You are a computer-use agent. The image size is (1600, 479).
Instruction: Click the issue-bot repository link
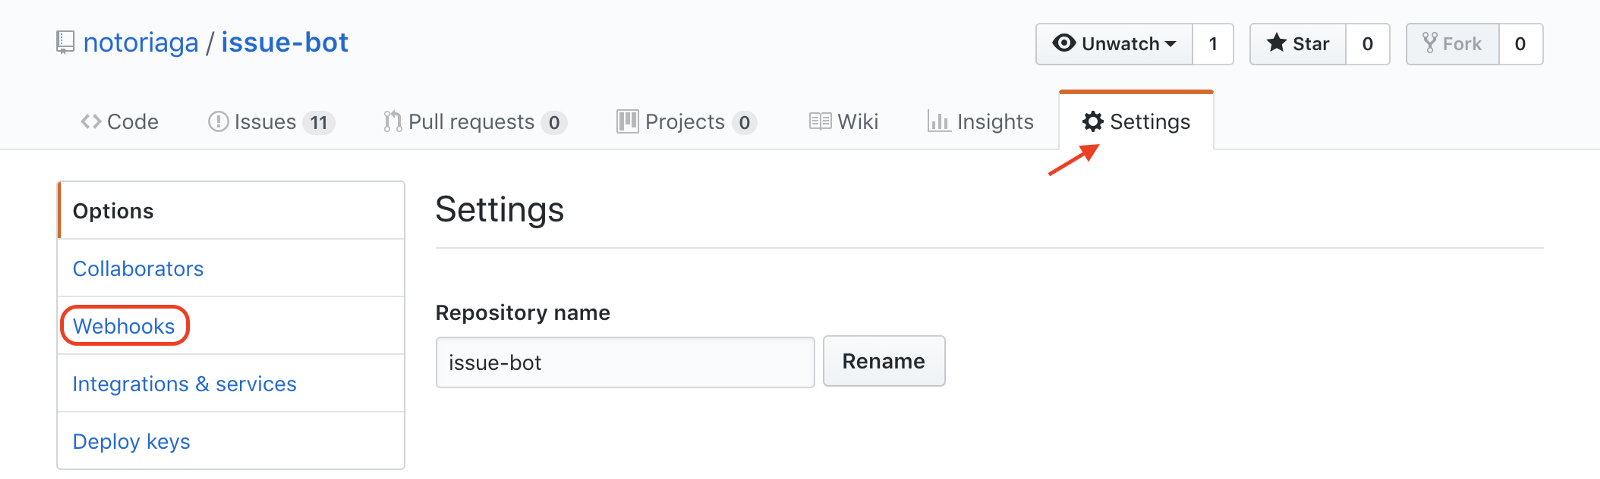tap(284, 43)
